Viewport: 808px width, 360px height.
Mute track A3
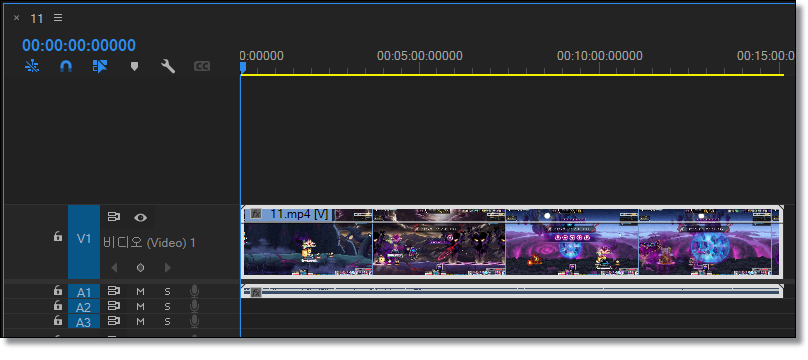pyautogui.click(x=140, y=321)
